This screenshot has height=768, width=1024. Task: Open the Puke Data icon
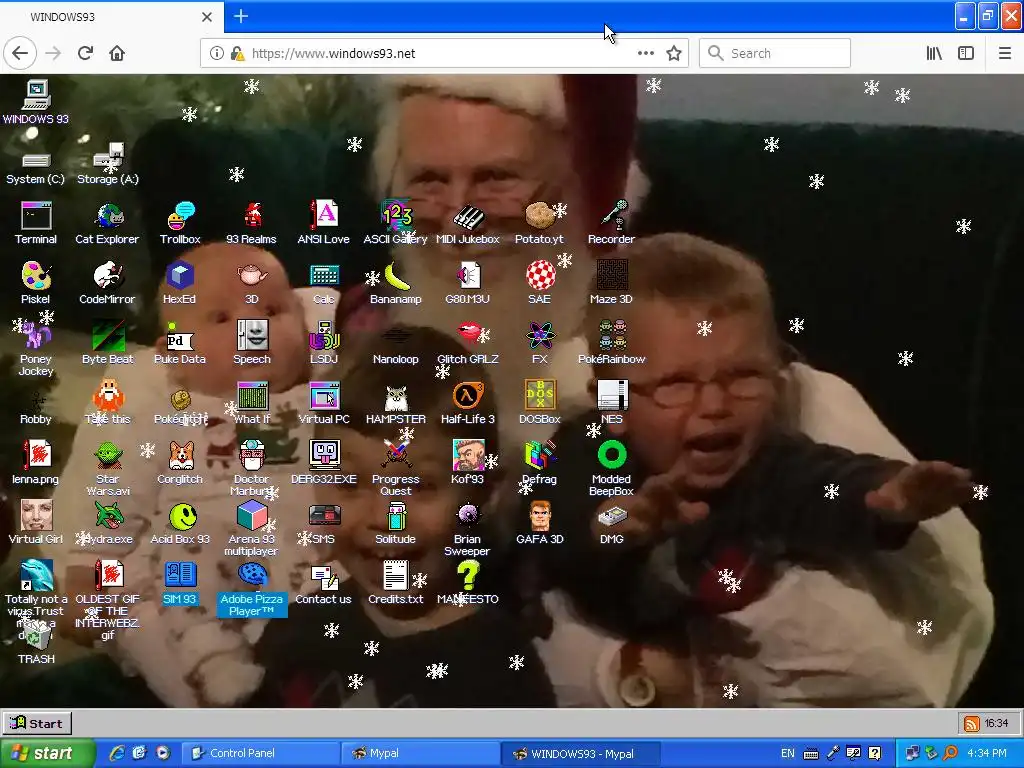point(180,344)
